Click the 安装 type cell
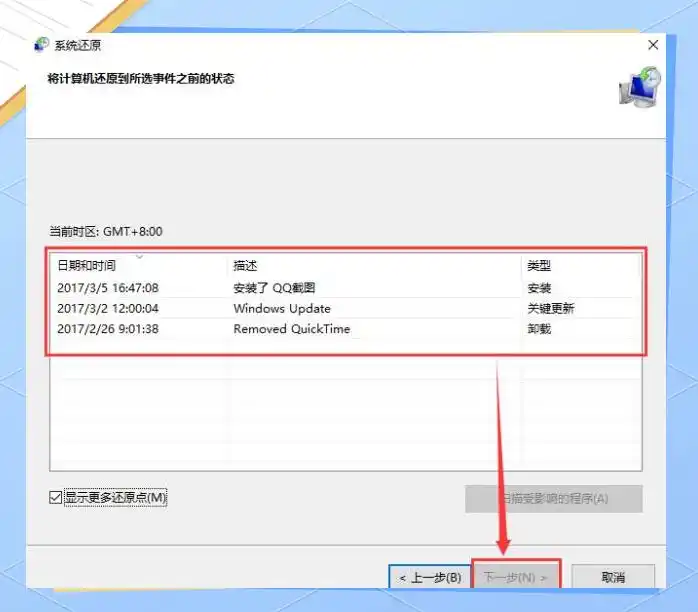The image size is (698, 612). tap(539, 288)
